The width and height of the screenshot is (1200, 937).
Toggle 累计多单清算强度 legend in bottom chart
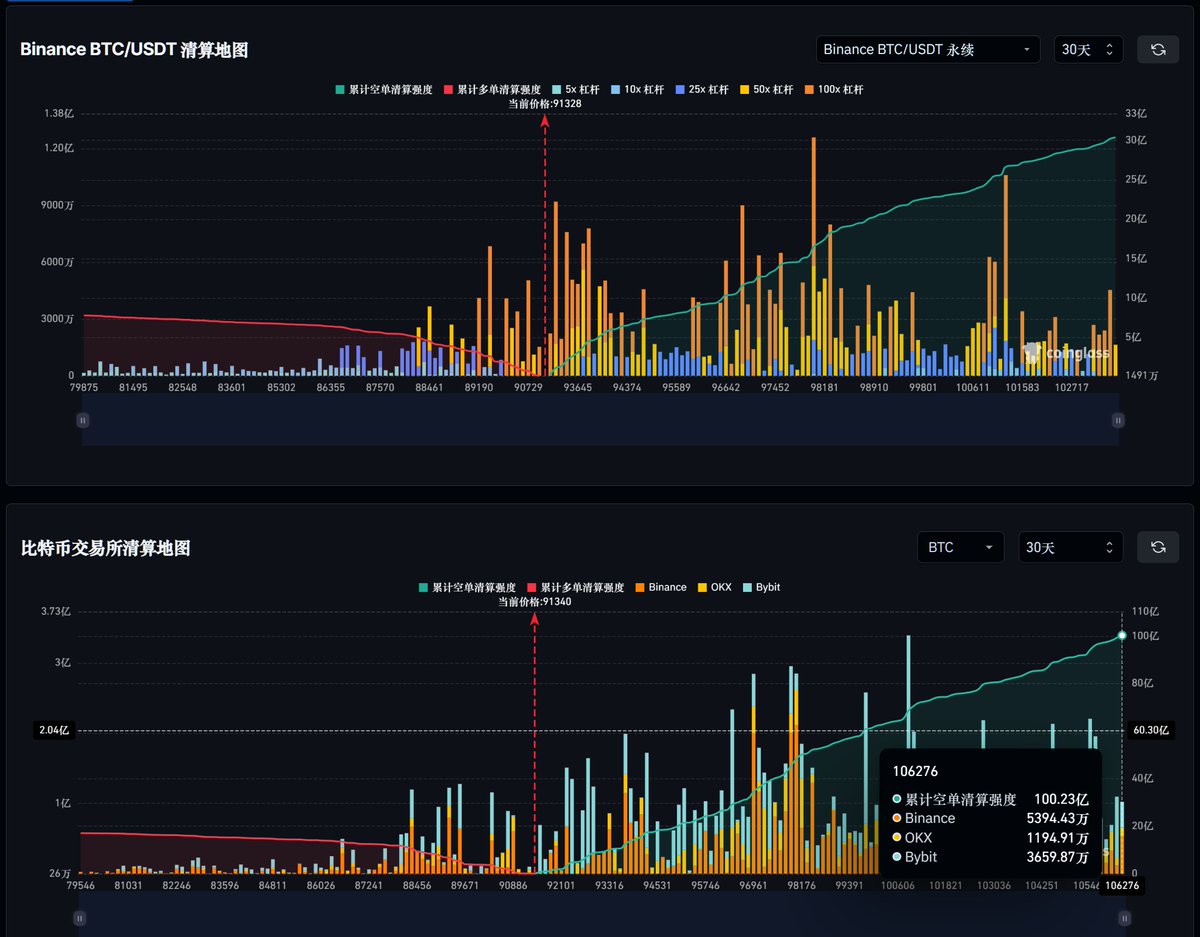(x=576, y=587)
